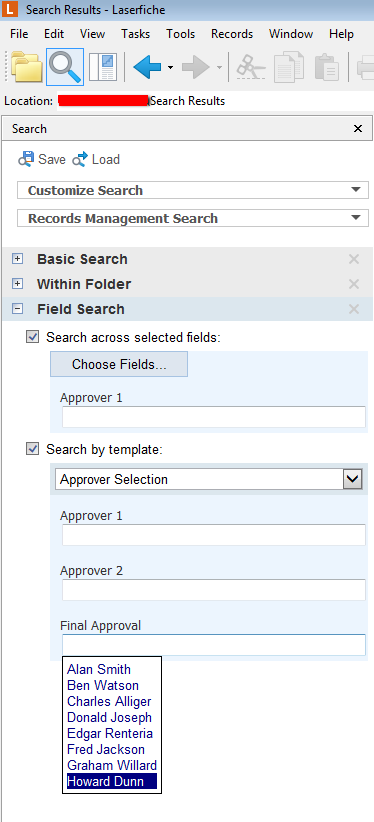Collapse the Field Search section
Image resolution: width=374 pixels, height=822 pixels.
click(x=18, y=309)
